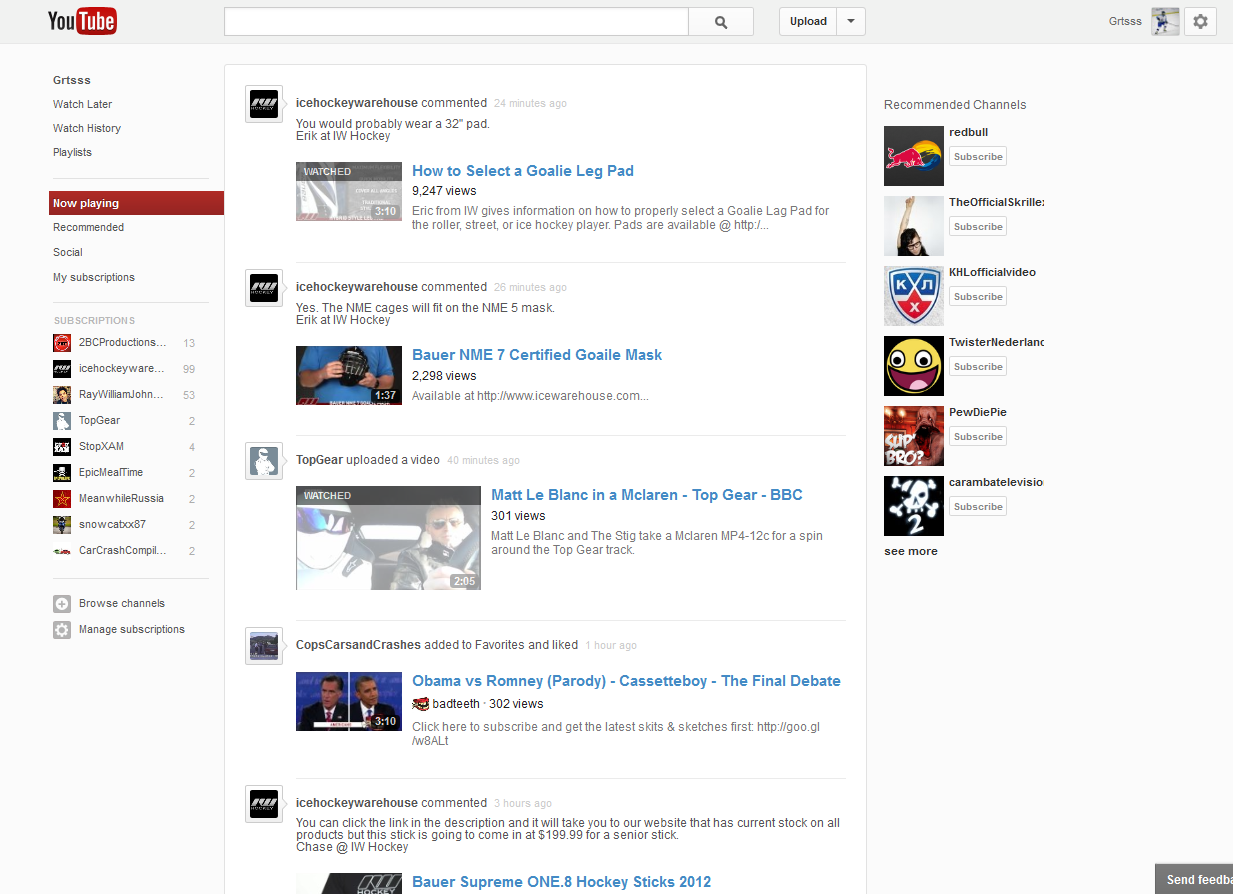This screenshot has height=894, width=1233.
Task: Click the carambatelevision skull channel image
Action: coord(914,506)
